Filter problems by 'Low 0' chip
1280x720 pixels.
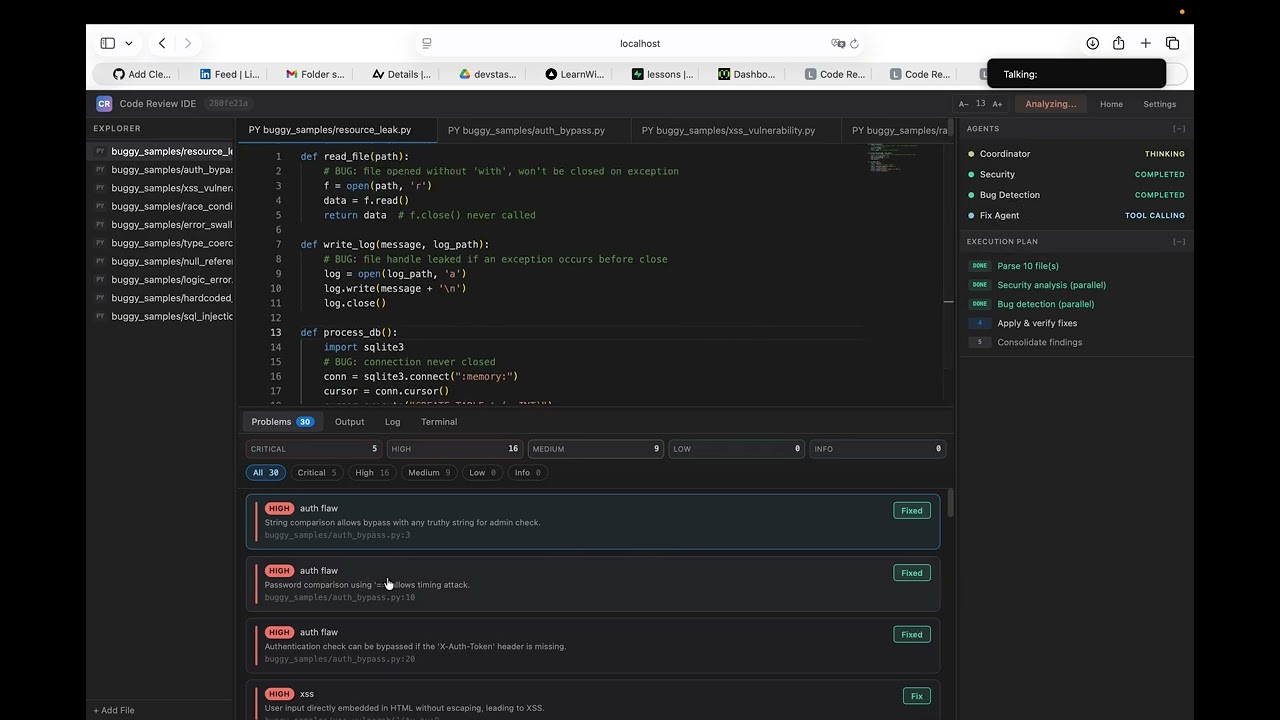click(483, 473)
